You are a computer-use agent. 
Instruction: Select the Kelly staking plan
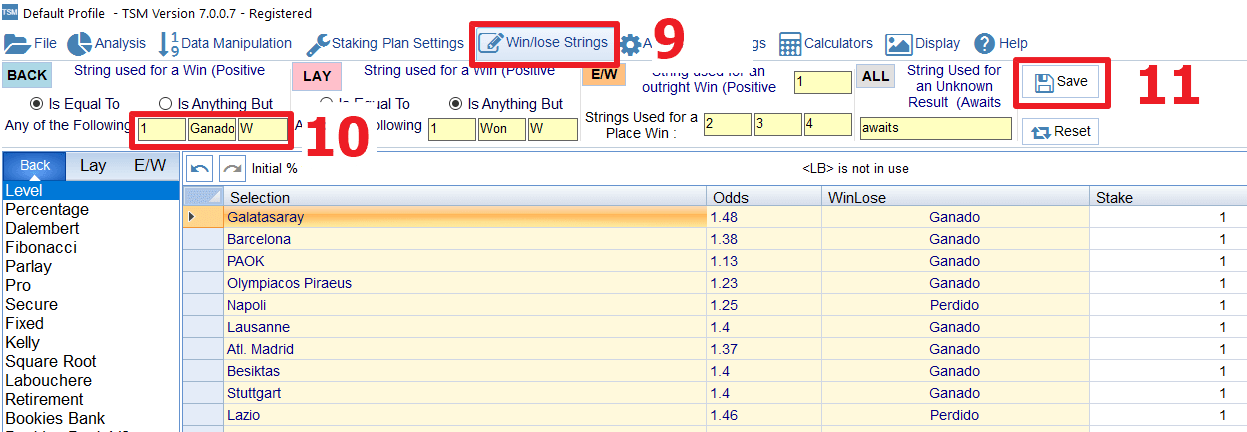(x=90, y=342)
